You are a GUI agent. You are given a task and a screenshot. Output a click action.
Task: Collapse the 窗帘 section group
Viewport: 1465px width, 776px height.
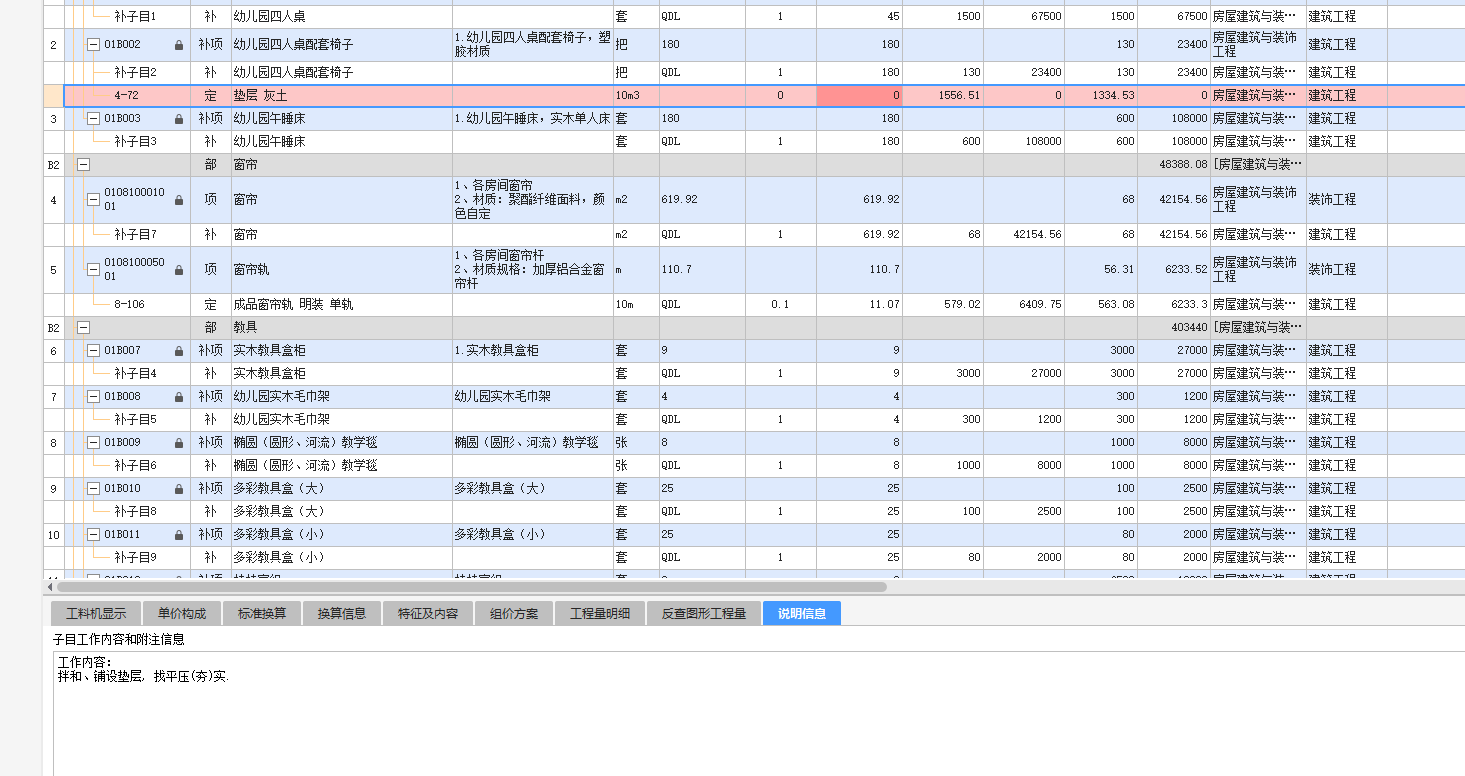[x=83, y=165]
